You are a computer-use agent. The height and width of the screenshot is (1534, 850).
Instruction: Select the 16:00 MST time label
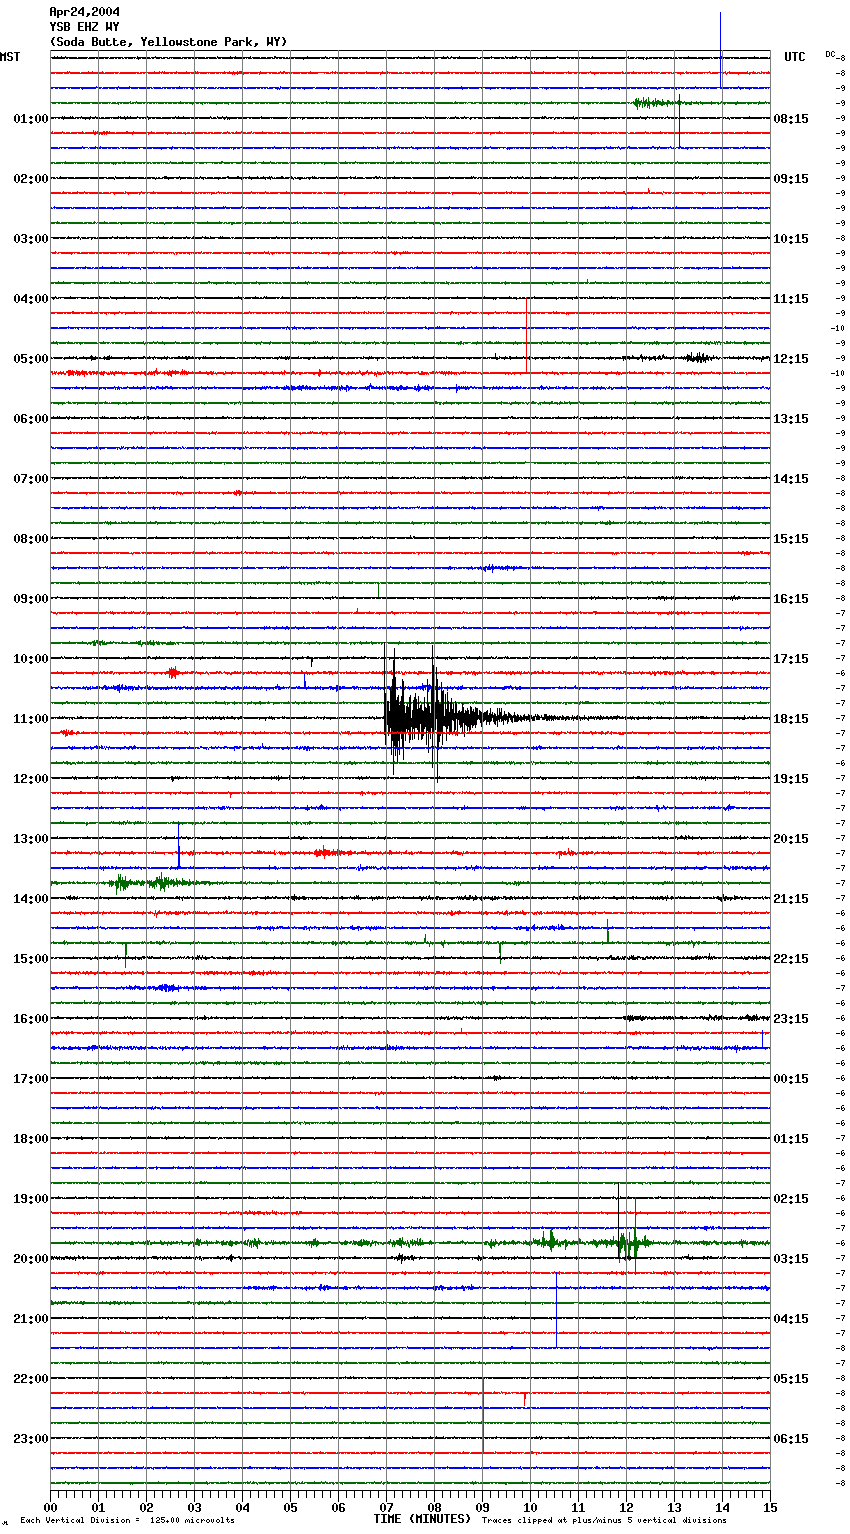coord(31,1019)
